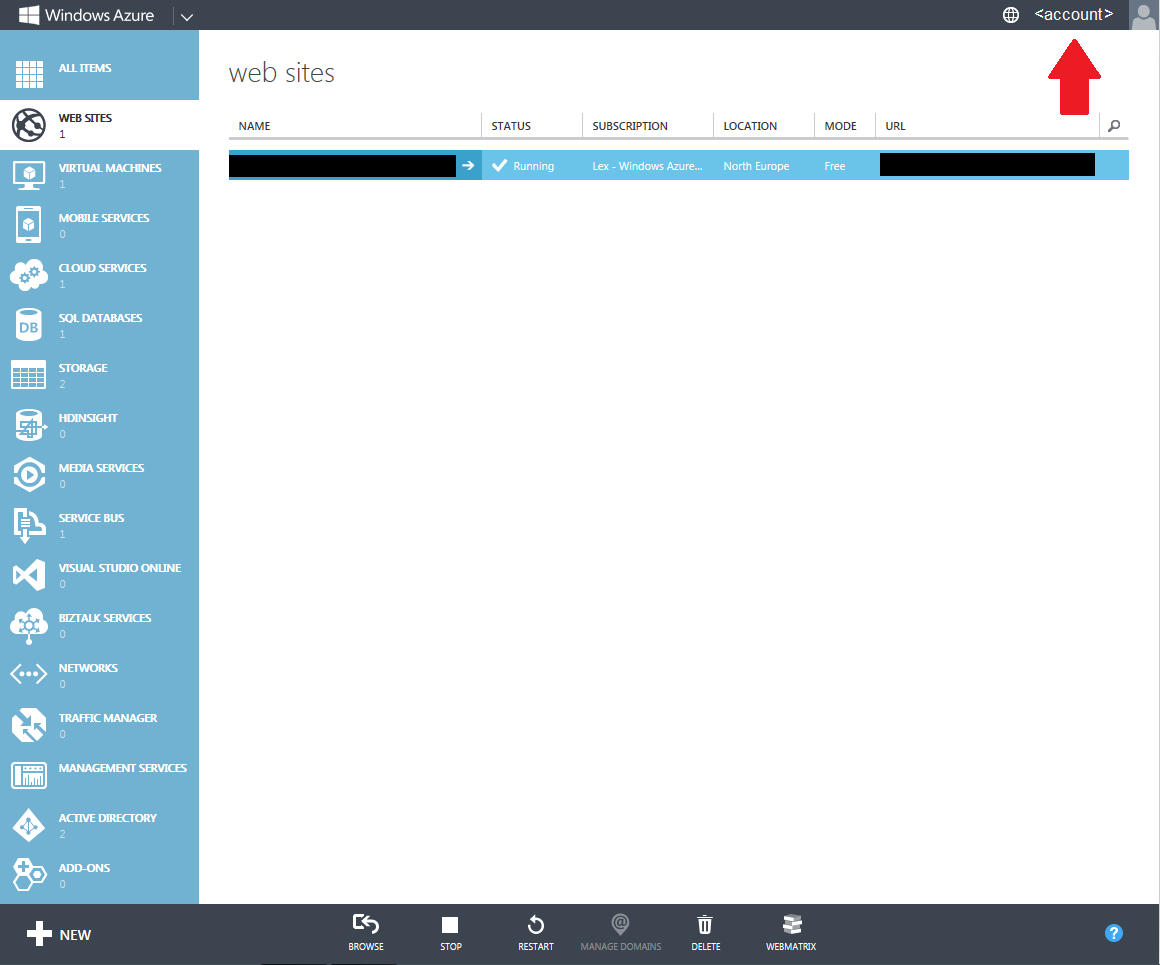Open Visual Studio Online logo icon

29,576
